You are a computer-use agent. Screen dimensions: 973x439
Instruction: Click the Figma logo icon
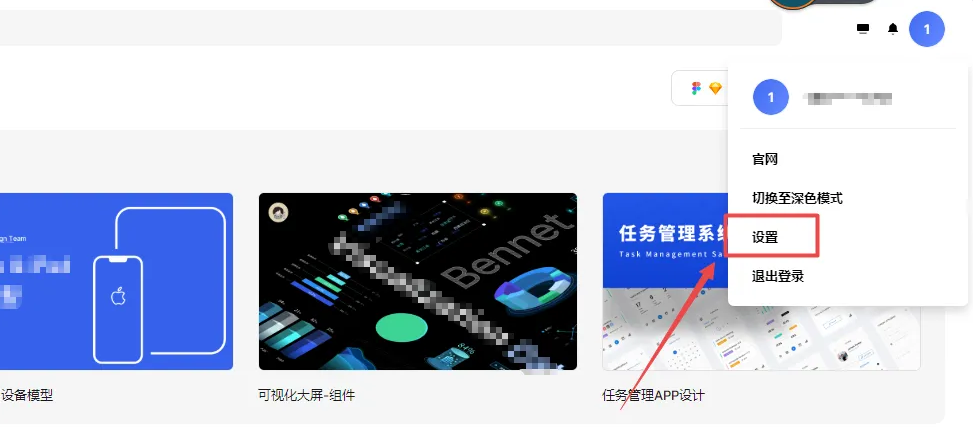pyautogui.click(x=696, y=88)
